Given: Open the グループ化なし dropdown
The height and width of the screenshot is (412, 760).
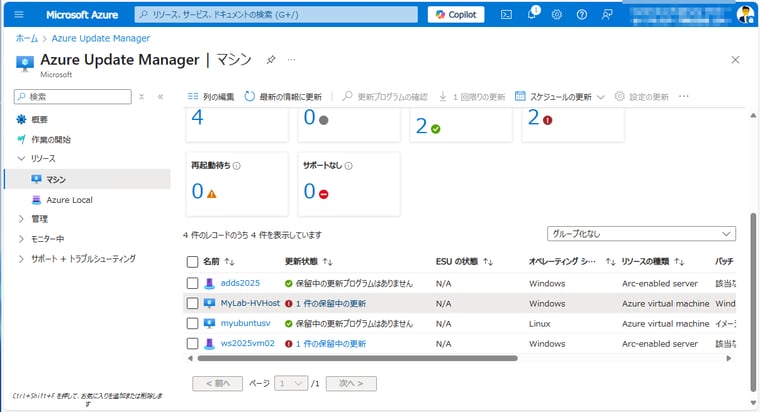Looking at the screenshot, I should point(641,234).
